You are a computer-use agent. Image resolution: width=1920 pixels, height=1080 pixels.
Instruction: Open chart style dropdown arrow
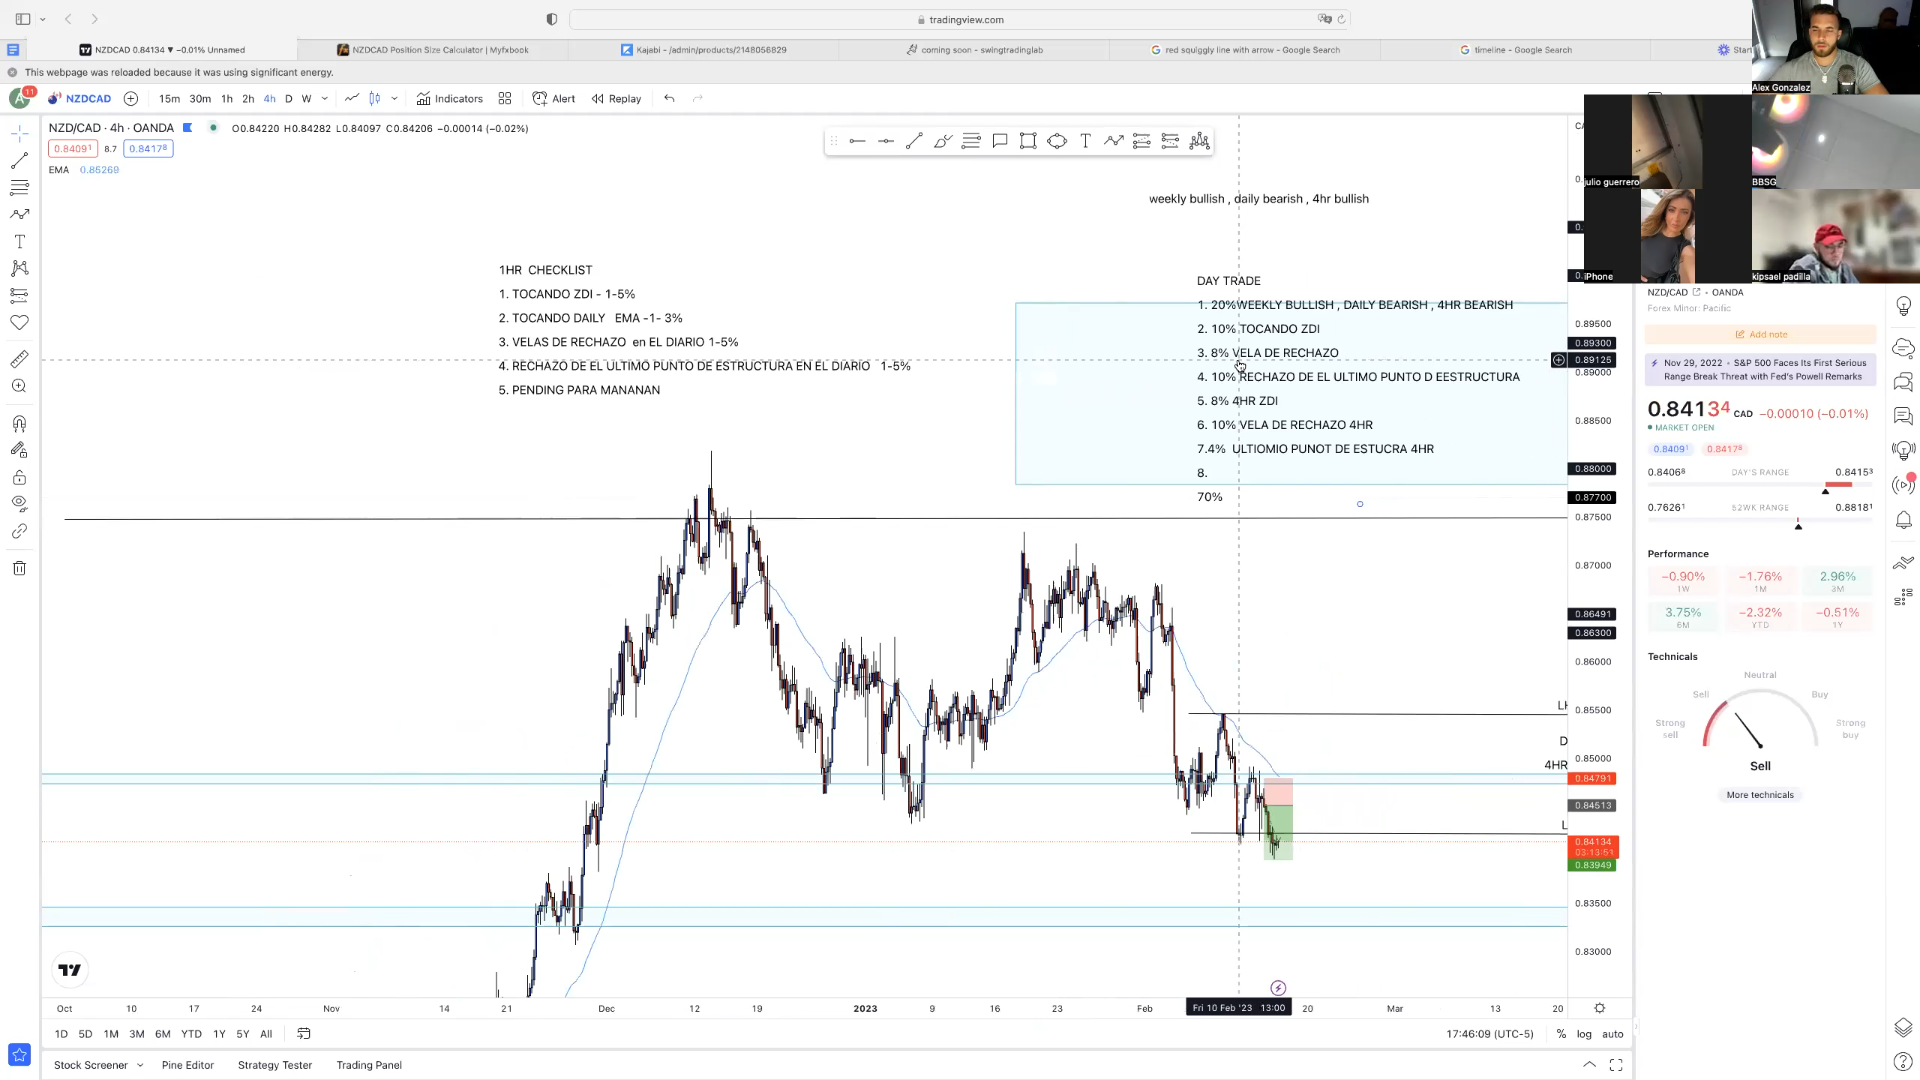pos(394,98)
